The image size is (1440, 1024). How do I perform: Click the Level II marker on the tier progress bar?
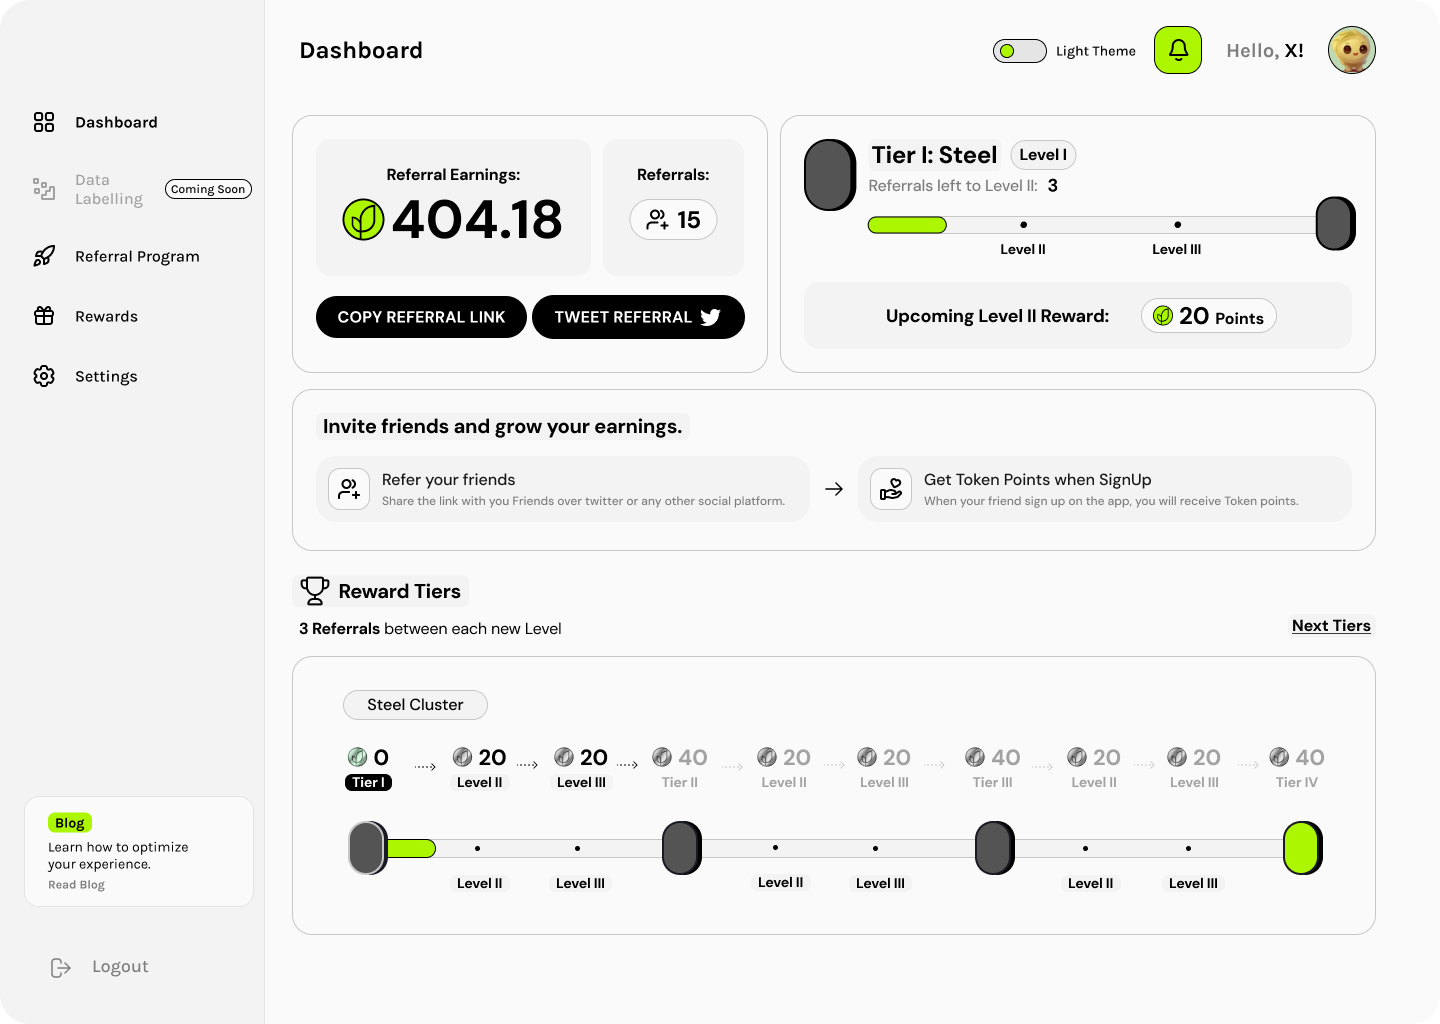tap(1023, 225)
